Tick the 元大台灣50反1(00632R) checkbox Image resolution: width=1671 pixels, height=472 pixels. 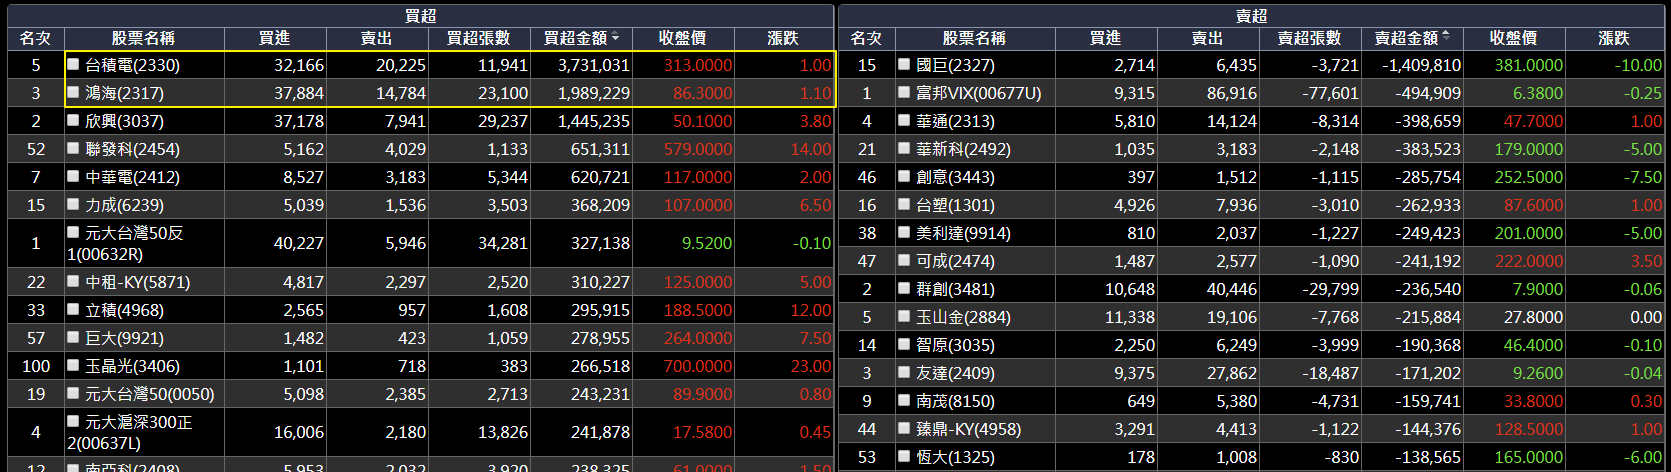coord(73,232)
